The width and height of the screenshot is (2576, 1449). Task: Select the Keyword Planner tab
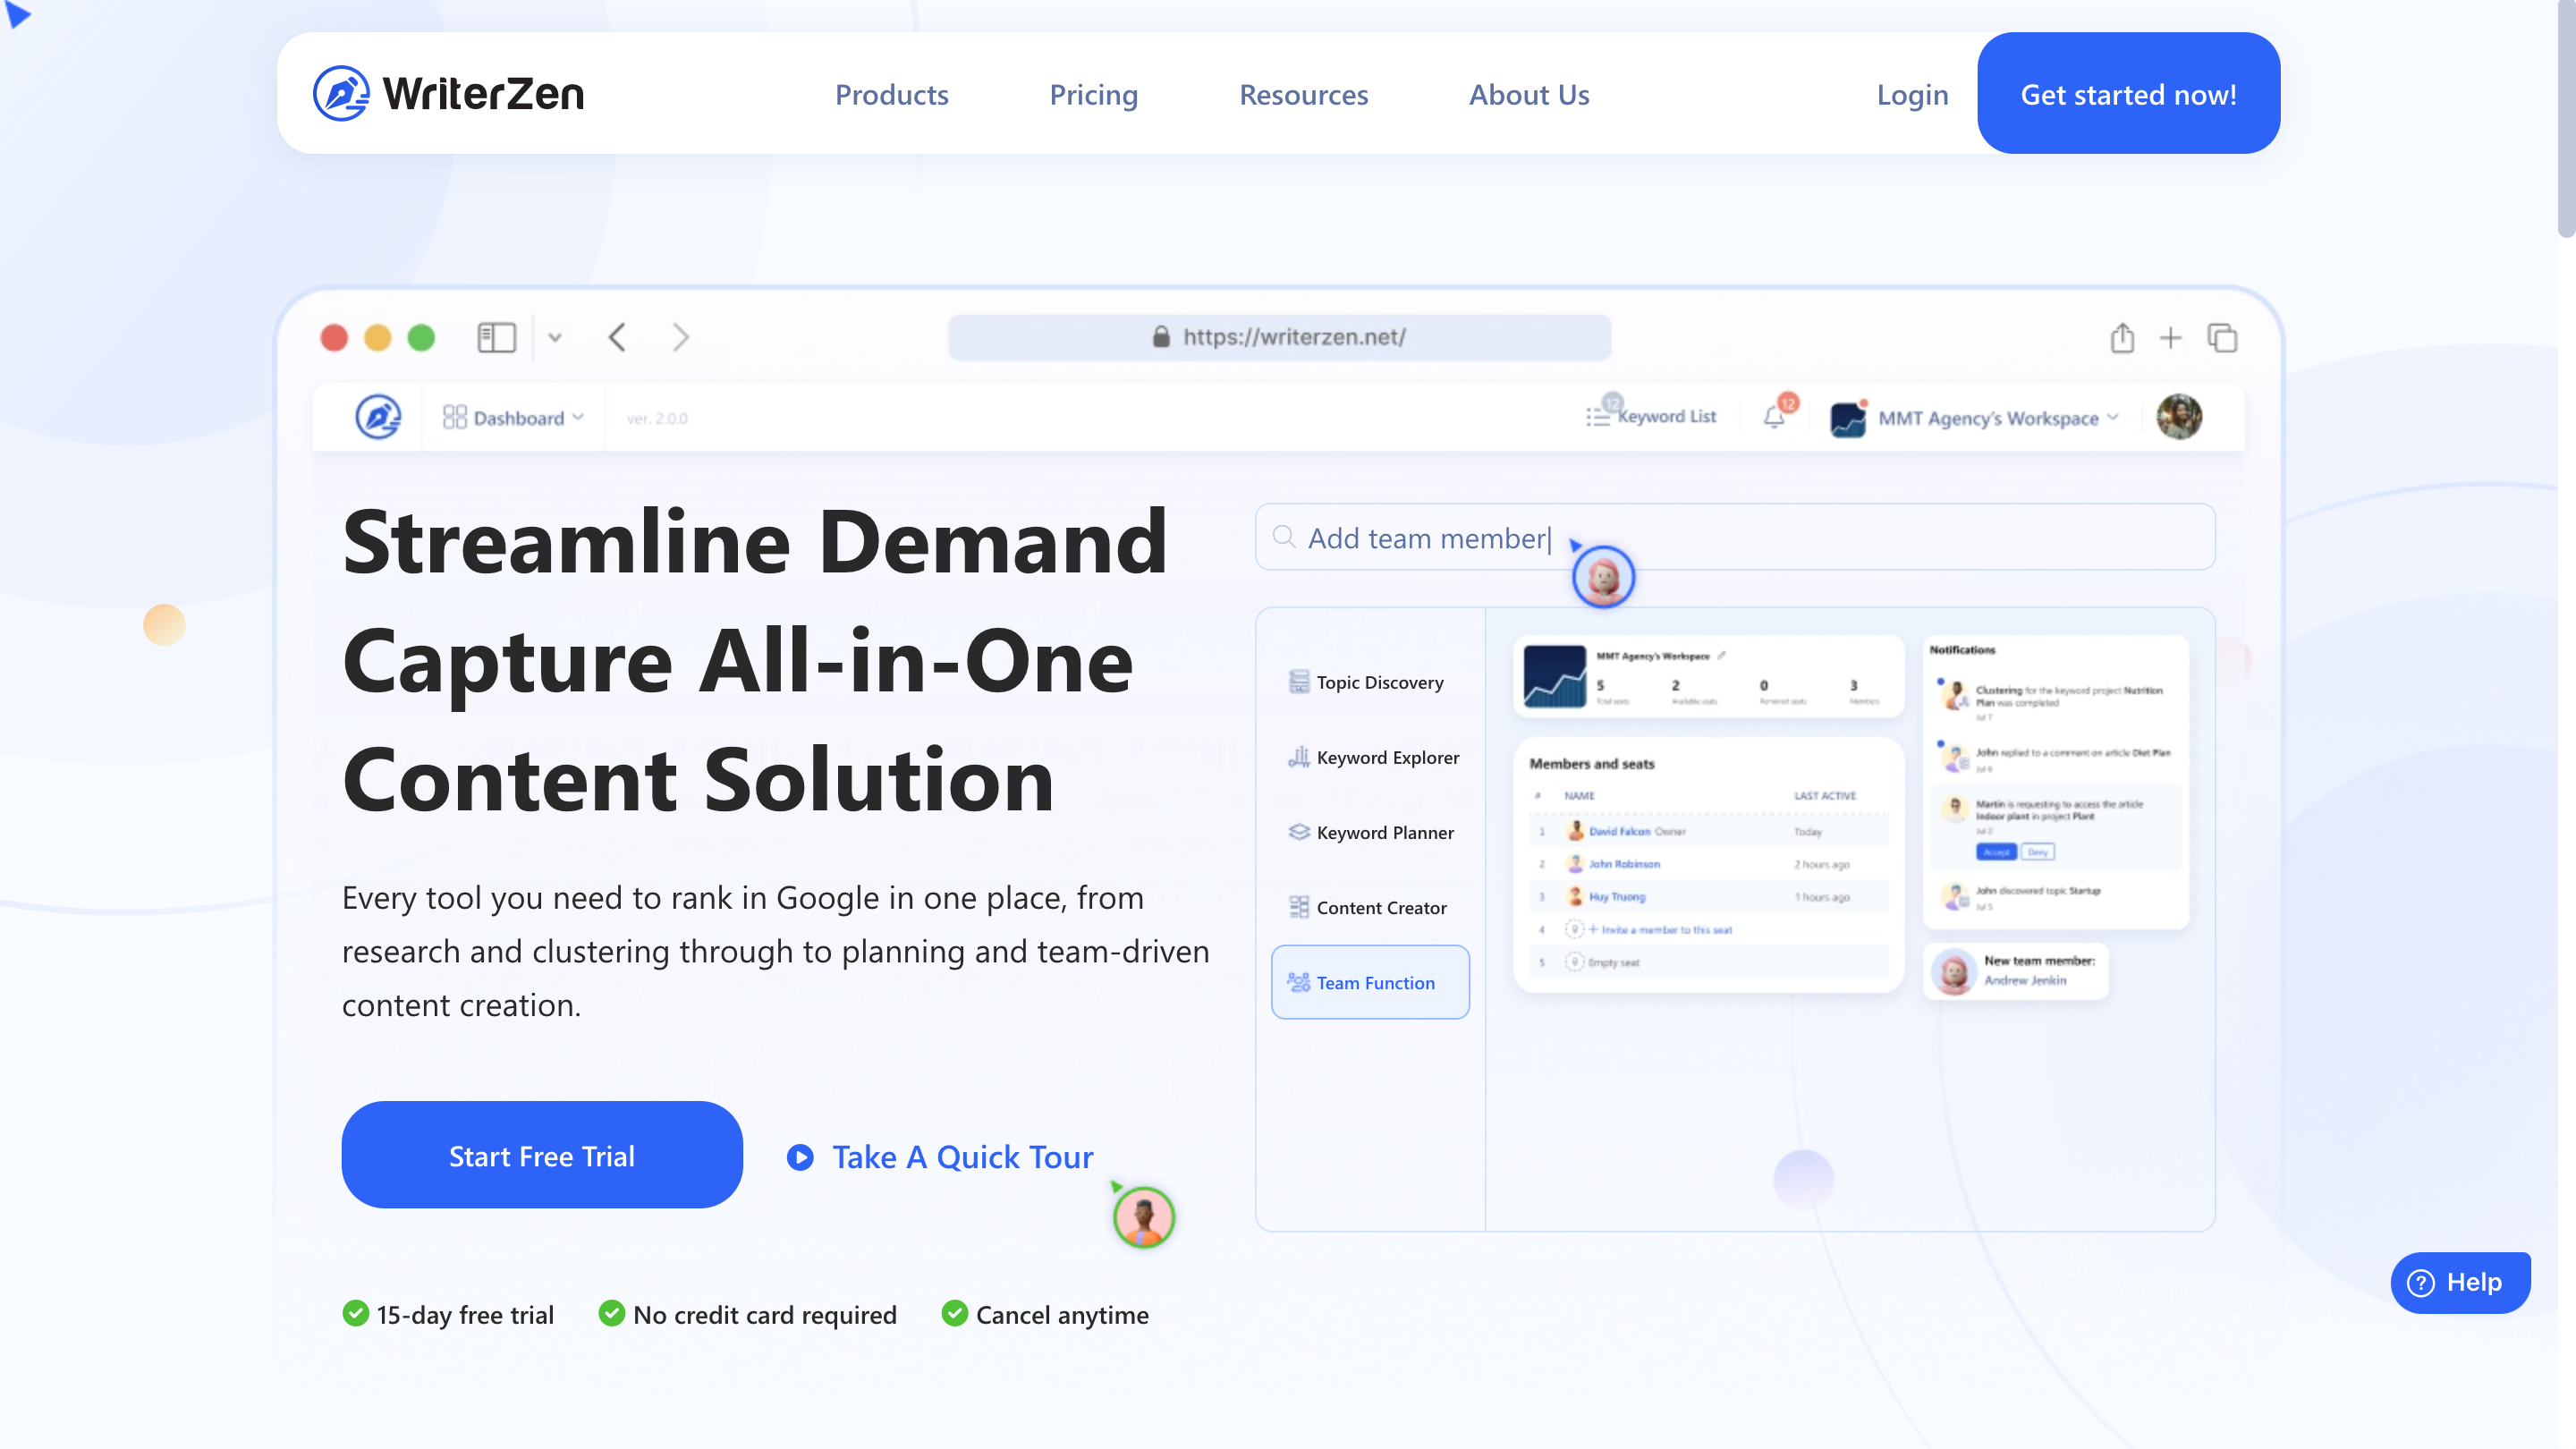[1370, 832]
